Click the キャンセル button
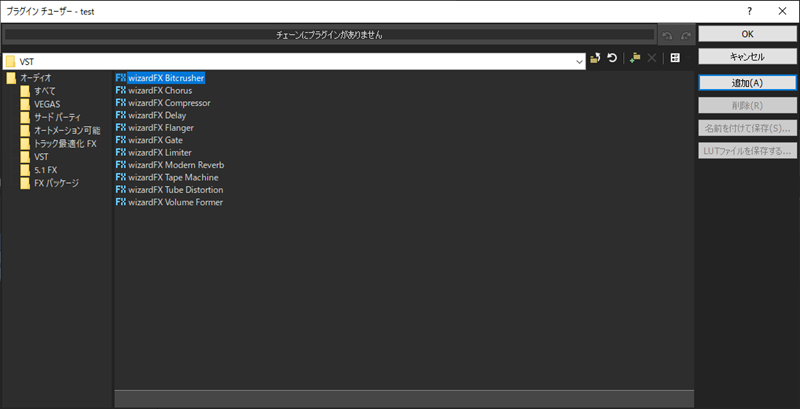This screenshot has height=409, width=800. click(x=747, y=57)
